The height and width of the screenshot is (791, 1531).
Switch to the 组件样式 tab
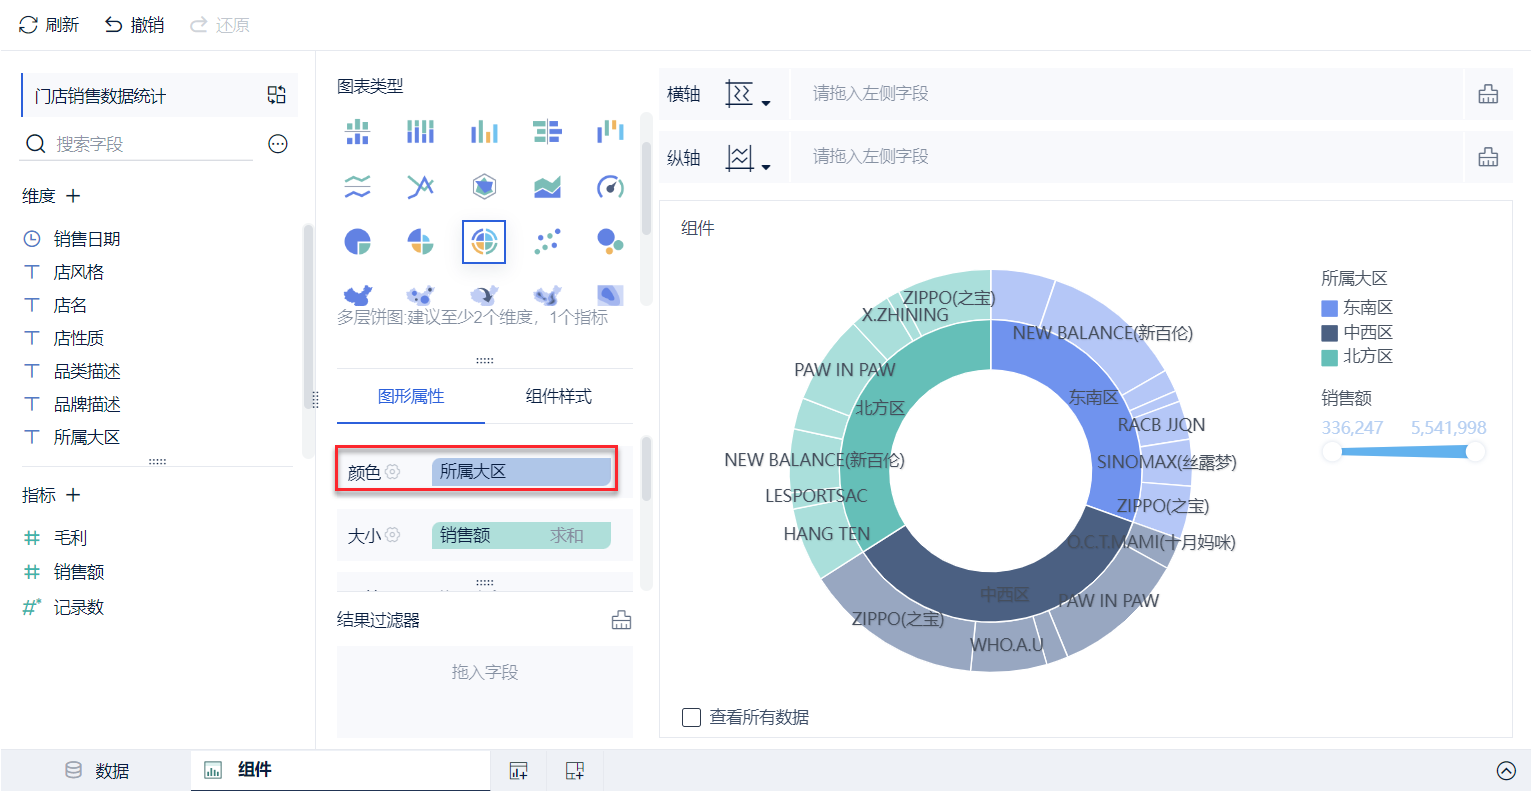click(559, 397)
